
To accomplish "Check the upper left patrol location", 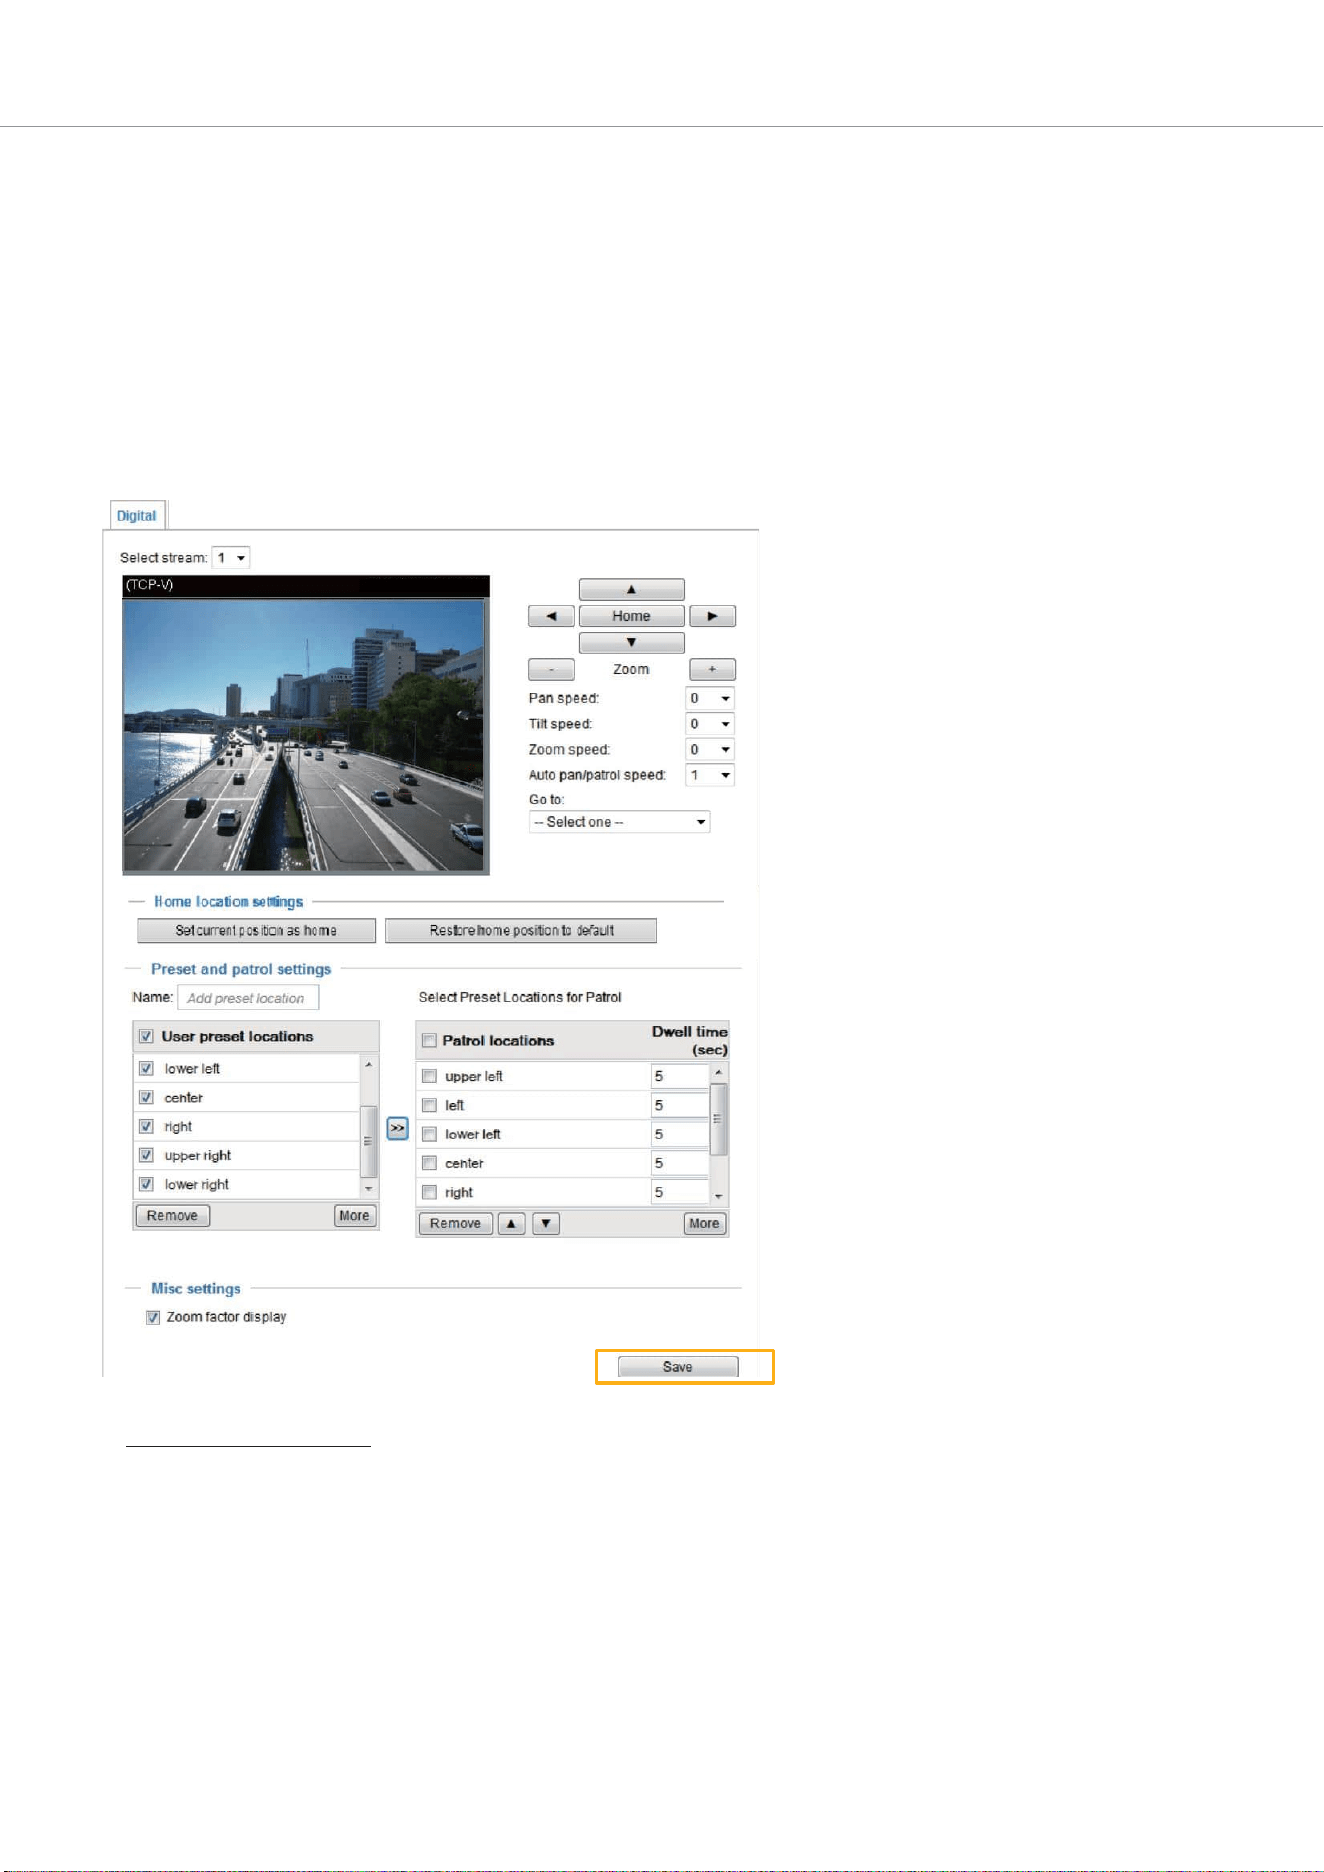I will (x=429, y=1076).
